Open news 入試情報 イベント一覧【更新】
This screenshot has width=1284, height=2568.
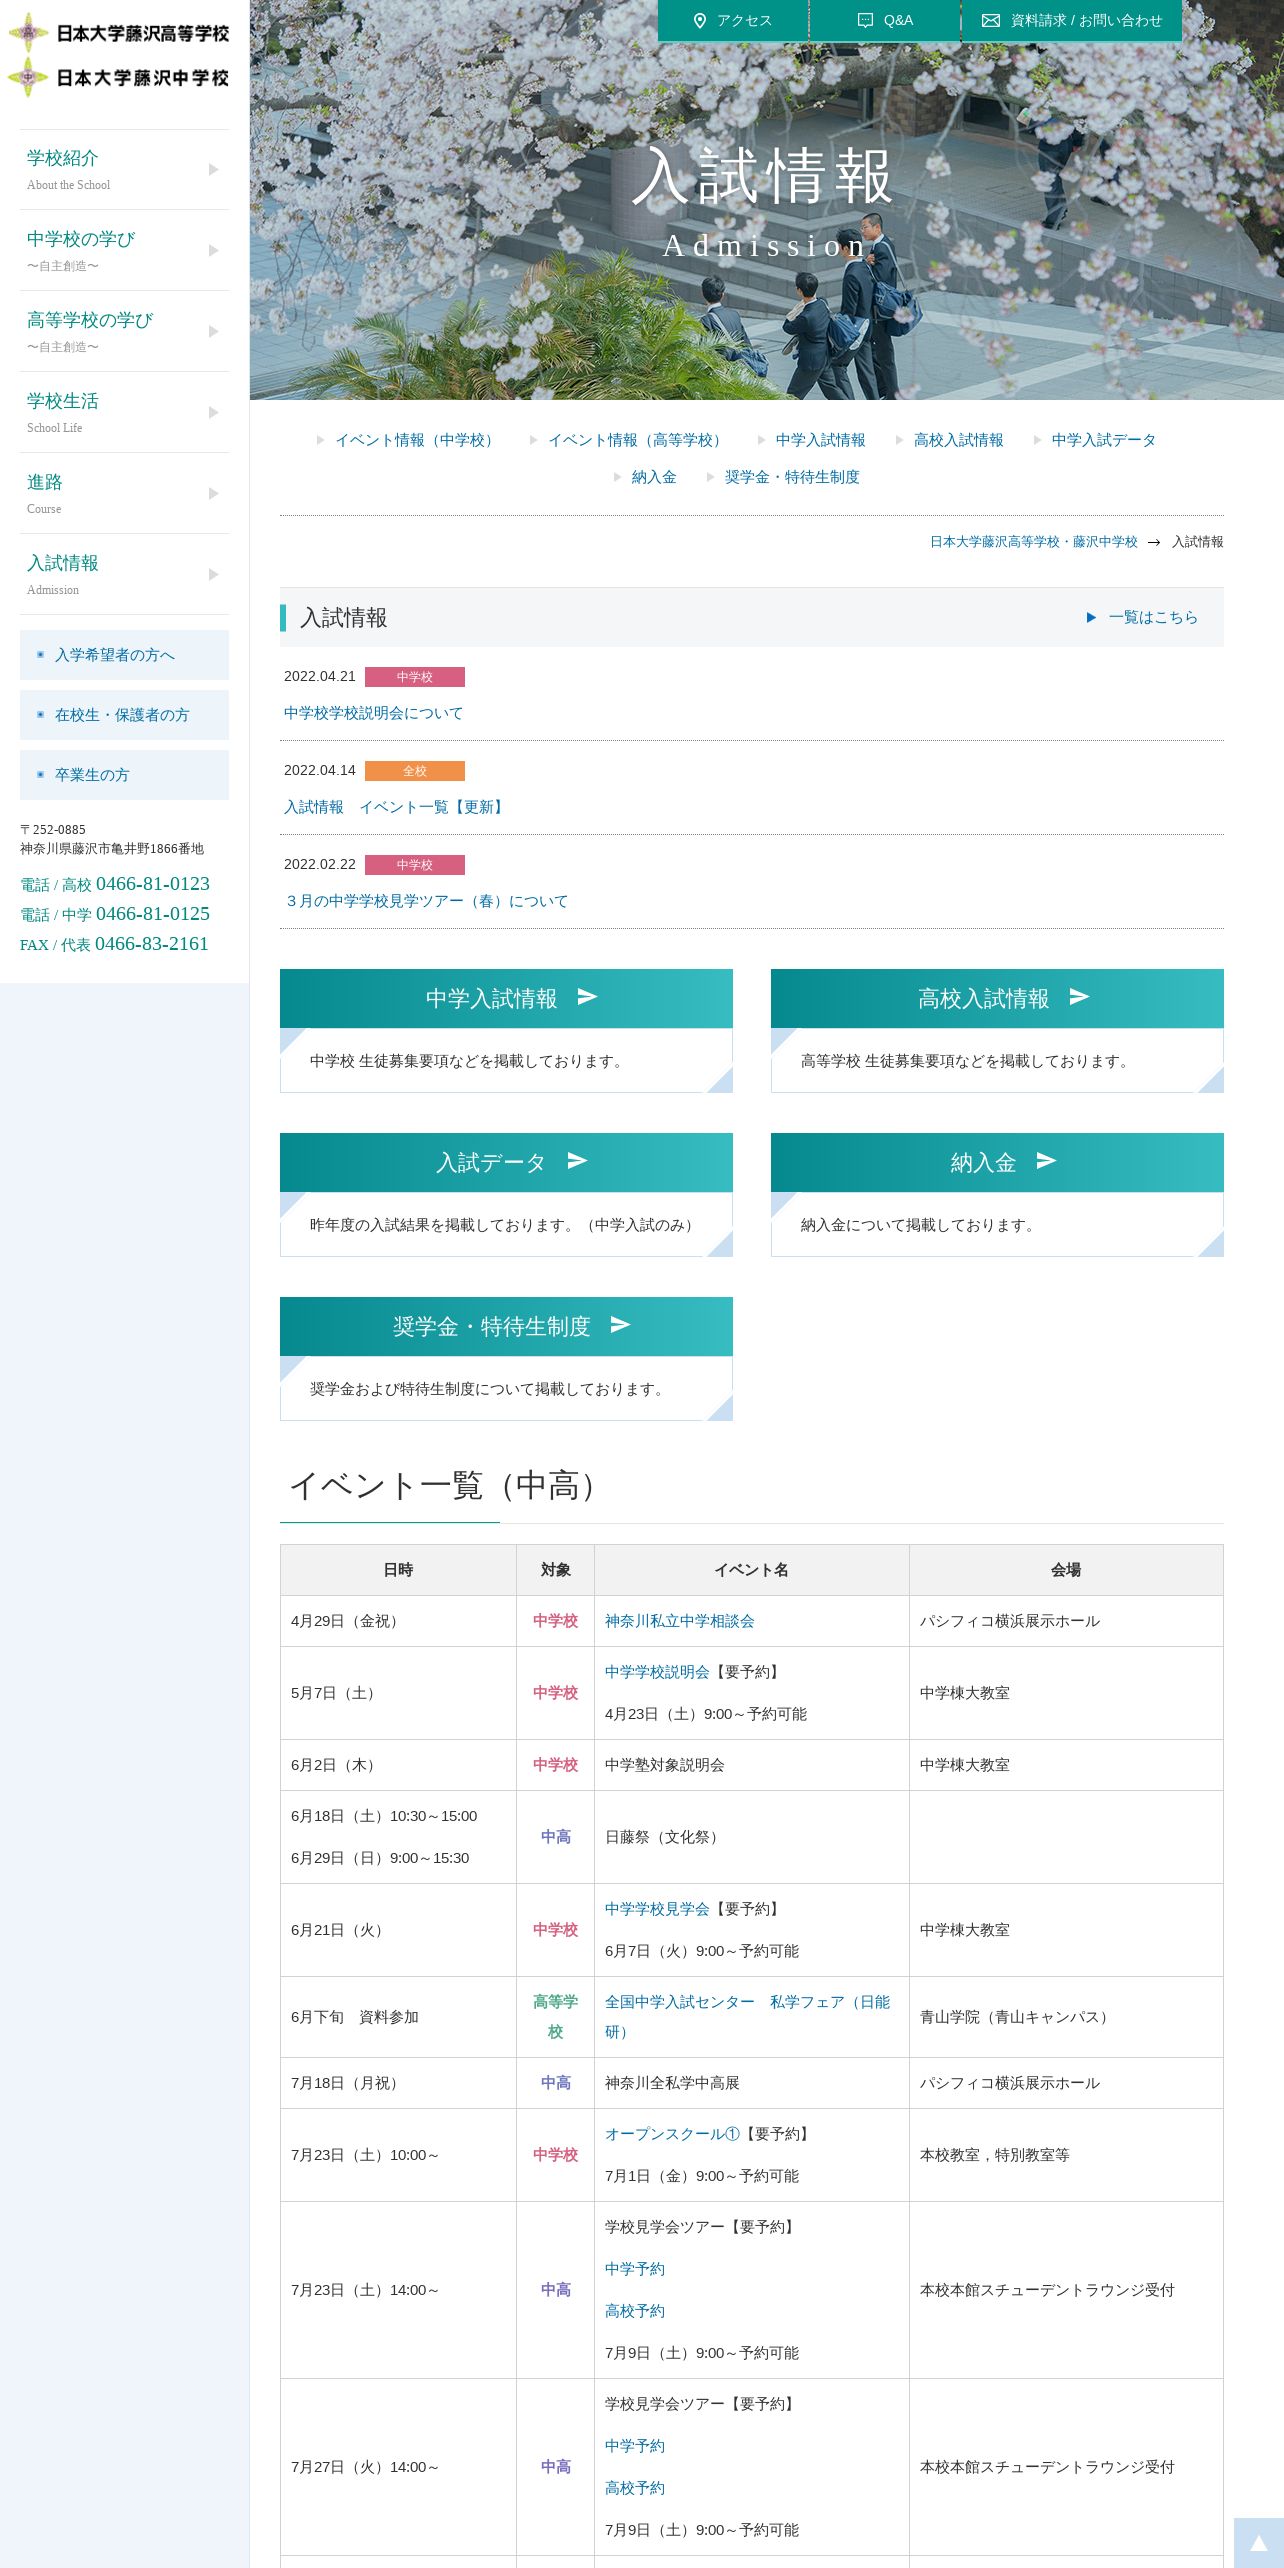395,807
